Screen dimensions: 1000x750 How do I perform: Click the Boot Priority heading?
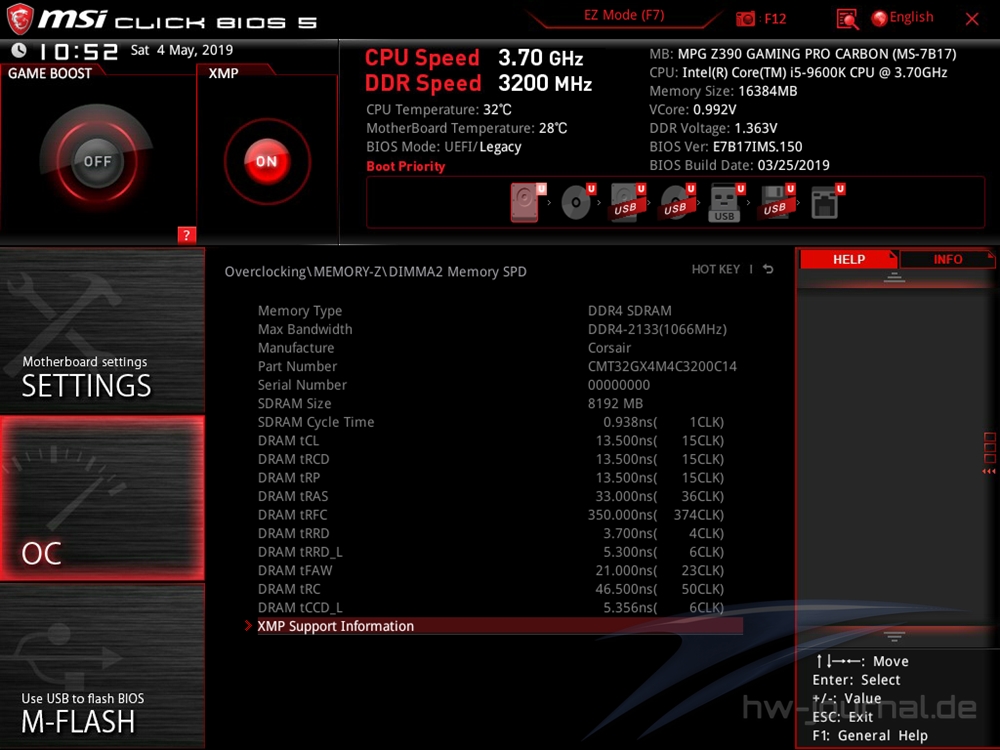tap(406, 166)
